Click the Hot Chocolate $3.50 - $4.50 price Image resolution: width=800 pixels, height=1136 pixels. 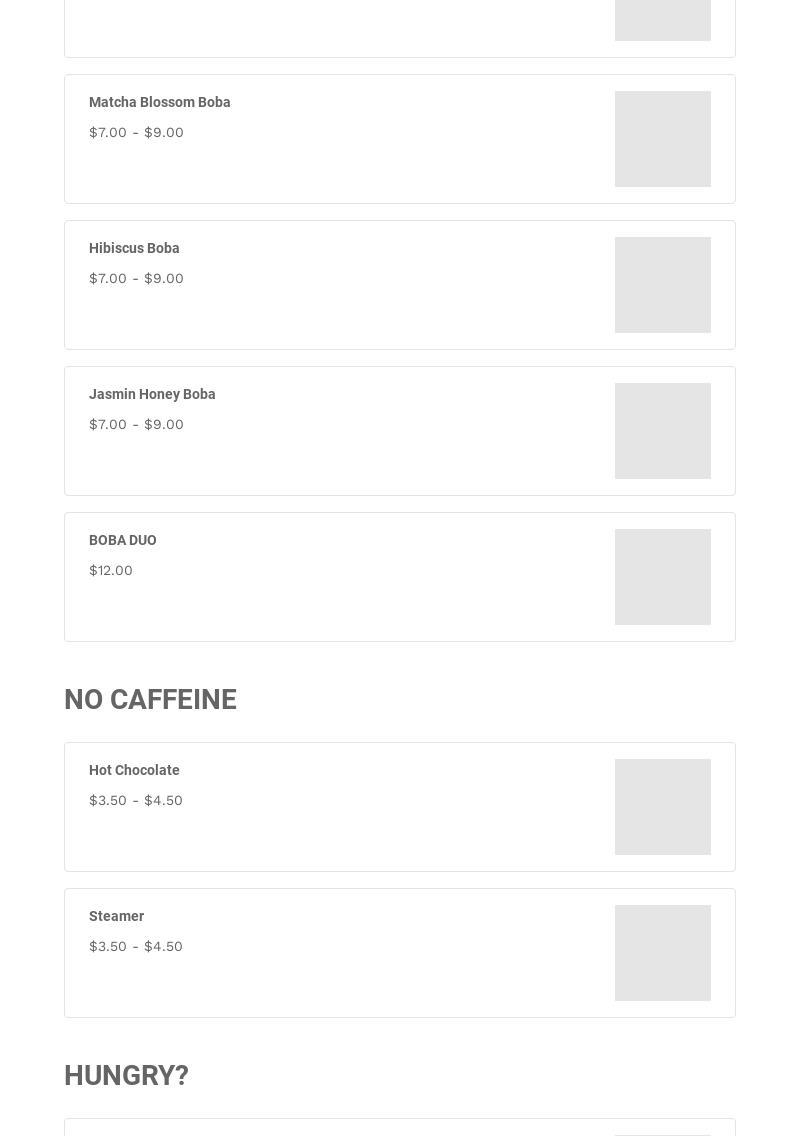[x=136, y=800]
